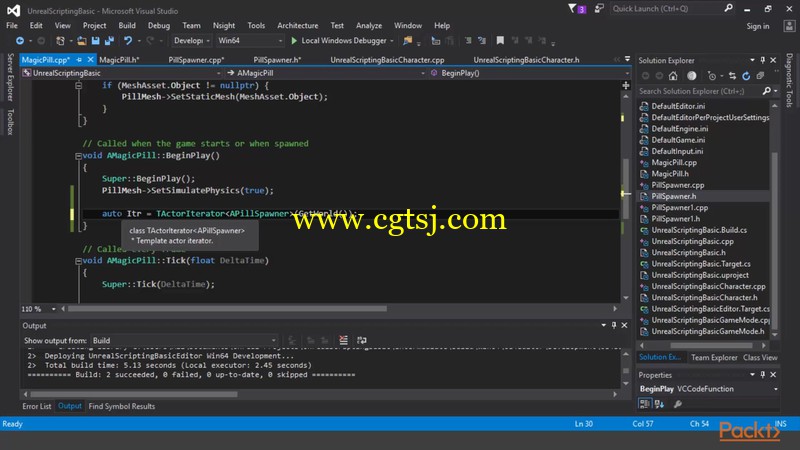Click the bookmark icon in toolbar

500,40
